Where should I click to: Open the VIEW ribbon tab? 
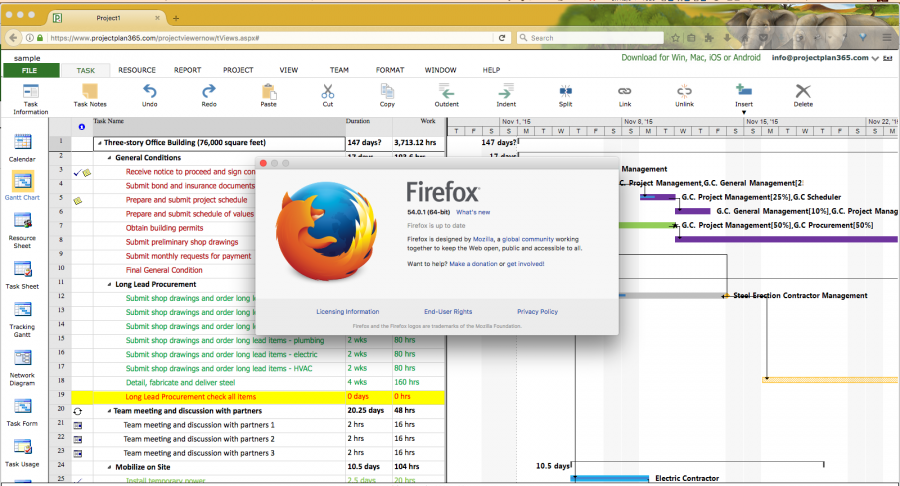click(289, 70)
